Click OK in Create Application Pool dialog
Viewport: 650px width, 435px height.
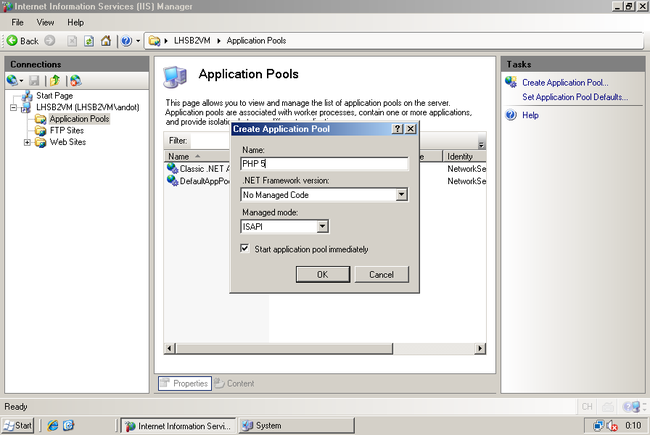coord(323,274)
